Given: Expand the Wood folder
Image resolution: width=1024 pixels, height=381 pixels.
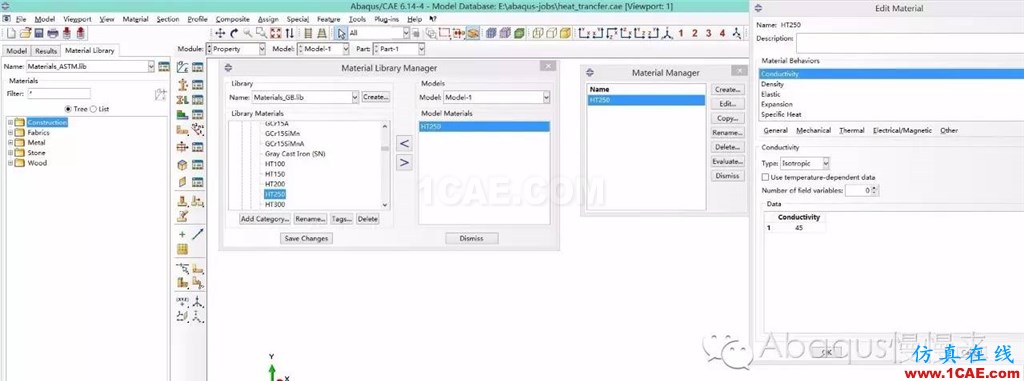Looking at the screenshot, I should pos(10,163).
